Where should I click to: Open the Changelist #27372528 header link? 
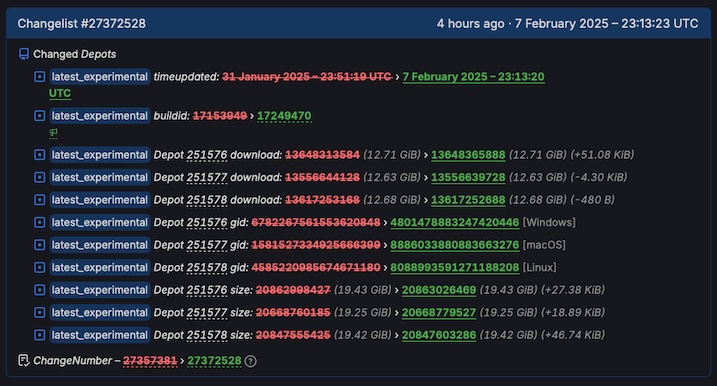(81, 23)
